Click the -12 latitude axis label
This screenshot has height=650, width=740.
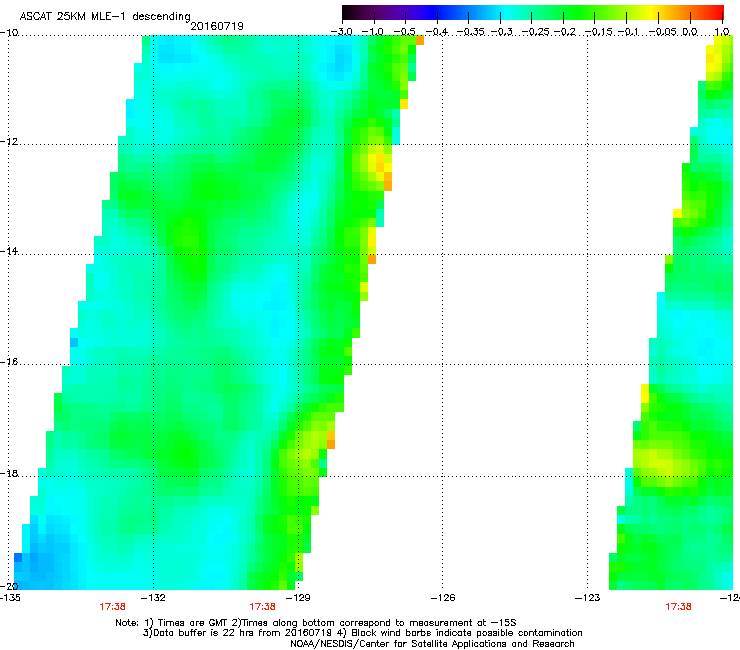pos(9,142)
